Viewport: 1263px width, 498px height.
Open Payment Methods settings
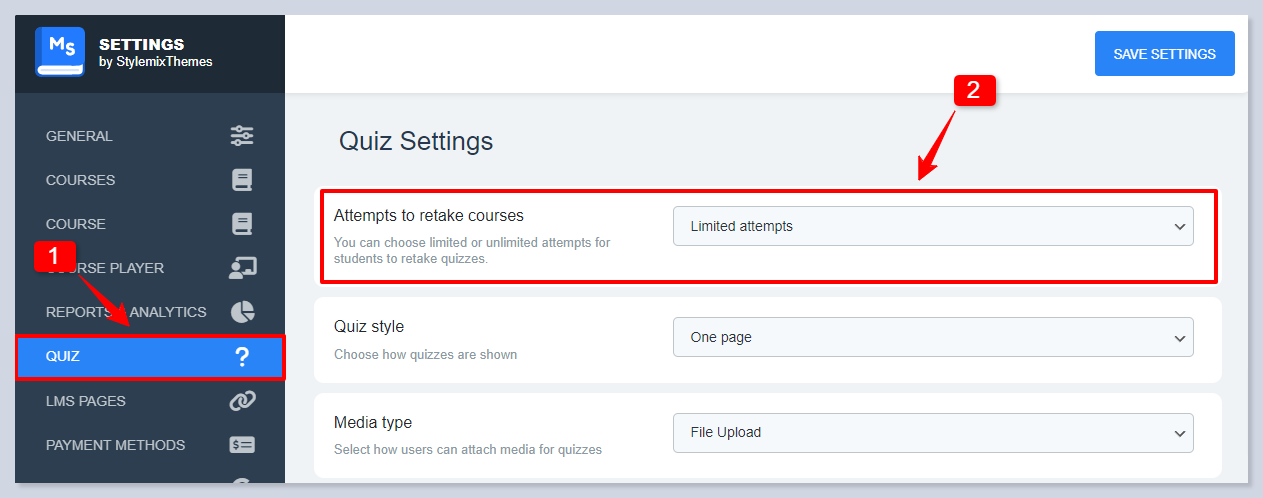(x=115, y=445)
